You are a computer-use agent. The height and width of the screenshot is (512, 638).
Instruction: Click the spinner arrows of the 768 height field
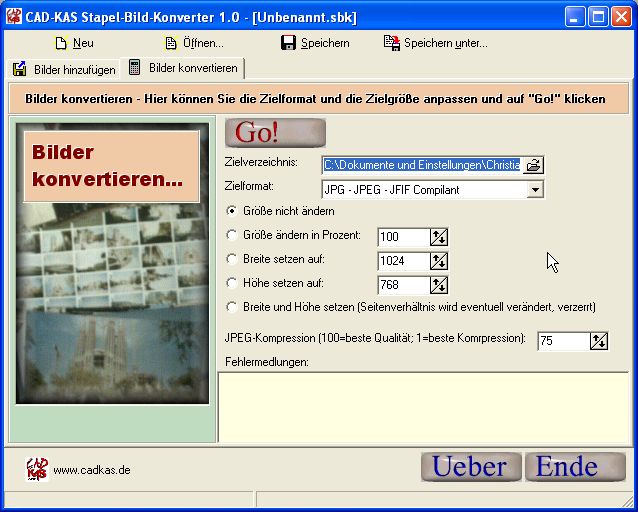pyautogui.click(x=439, y=285)
